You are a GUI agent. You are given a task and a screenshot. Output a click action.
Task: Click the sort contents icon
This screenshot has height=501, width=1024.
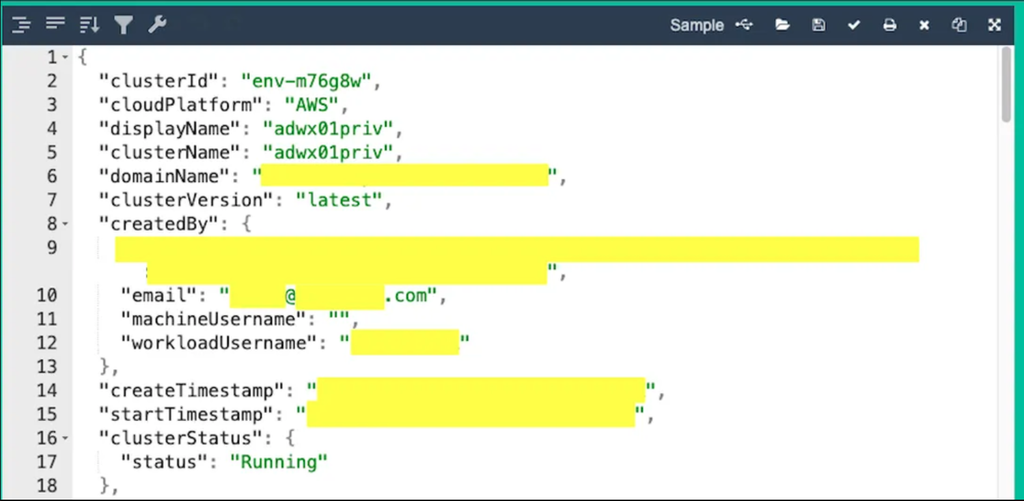(89, 25)
